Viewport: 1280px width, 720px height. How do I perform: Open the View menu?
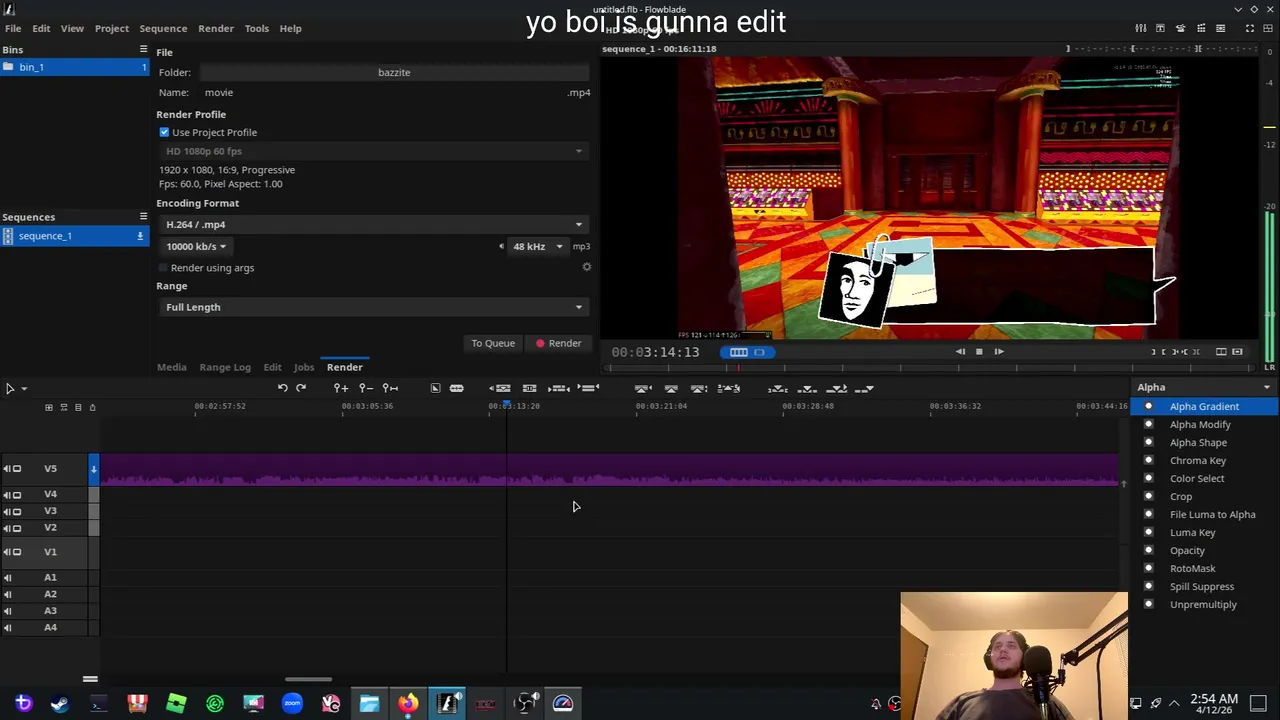pos(72,28)
